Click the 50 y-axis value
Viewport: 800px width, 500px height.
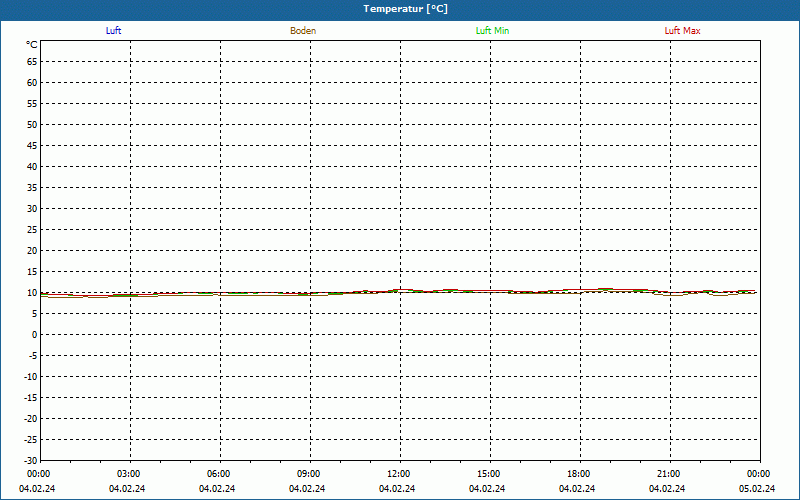(x=32, y=124)
